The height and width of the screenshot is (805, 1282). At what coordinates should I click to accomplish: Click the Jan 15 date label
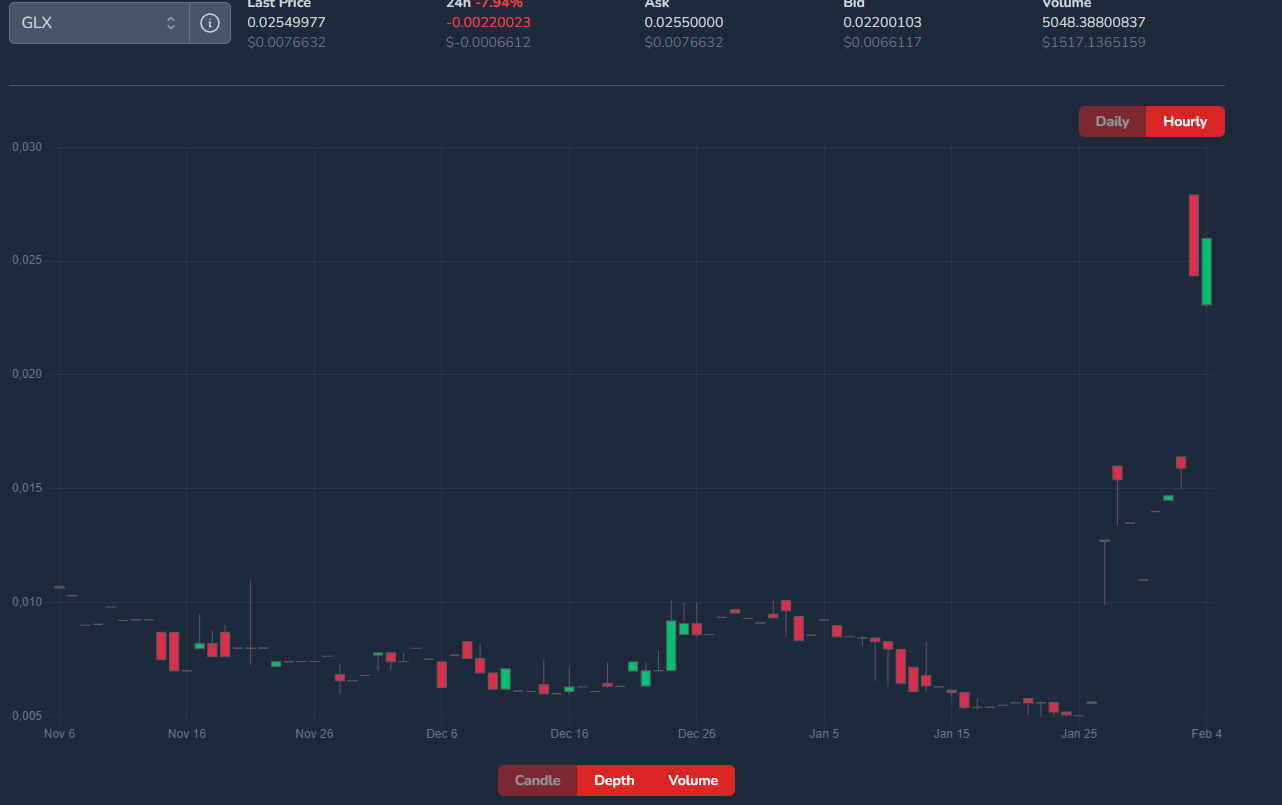point(952,734)
